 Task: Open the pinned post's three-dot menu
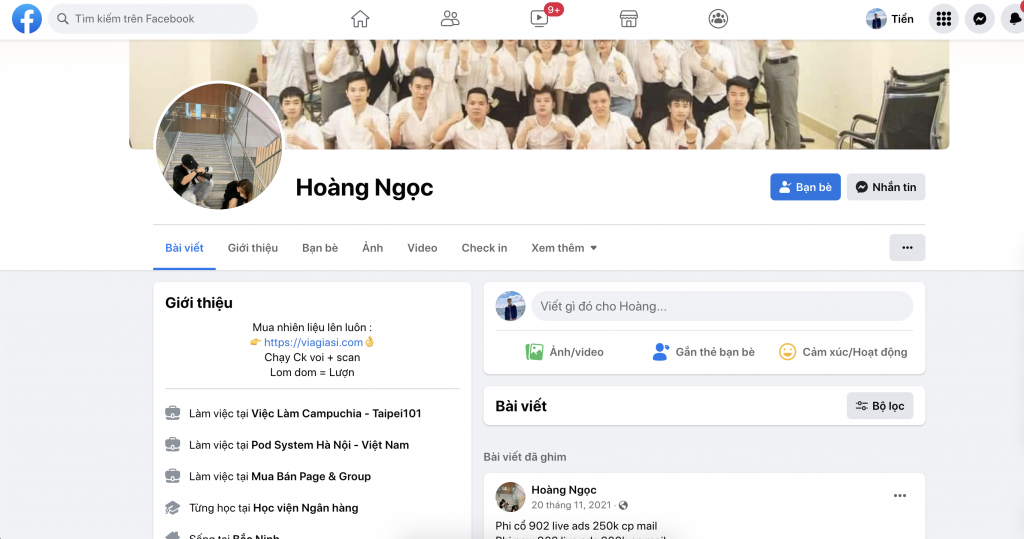pos(900,496)
